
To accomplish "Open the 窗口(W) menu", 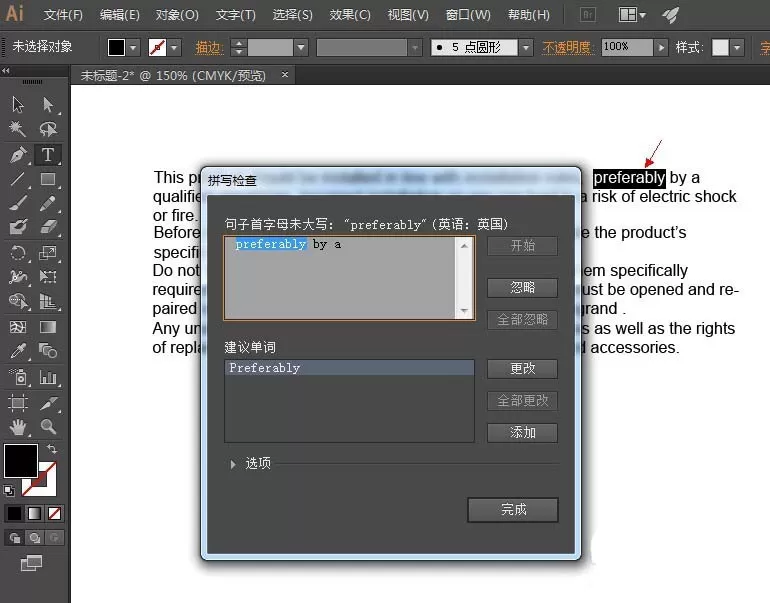I will pos(468,15).
